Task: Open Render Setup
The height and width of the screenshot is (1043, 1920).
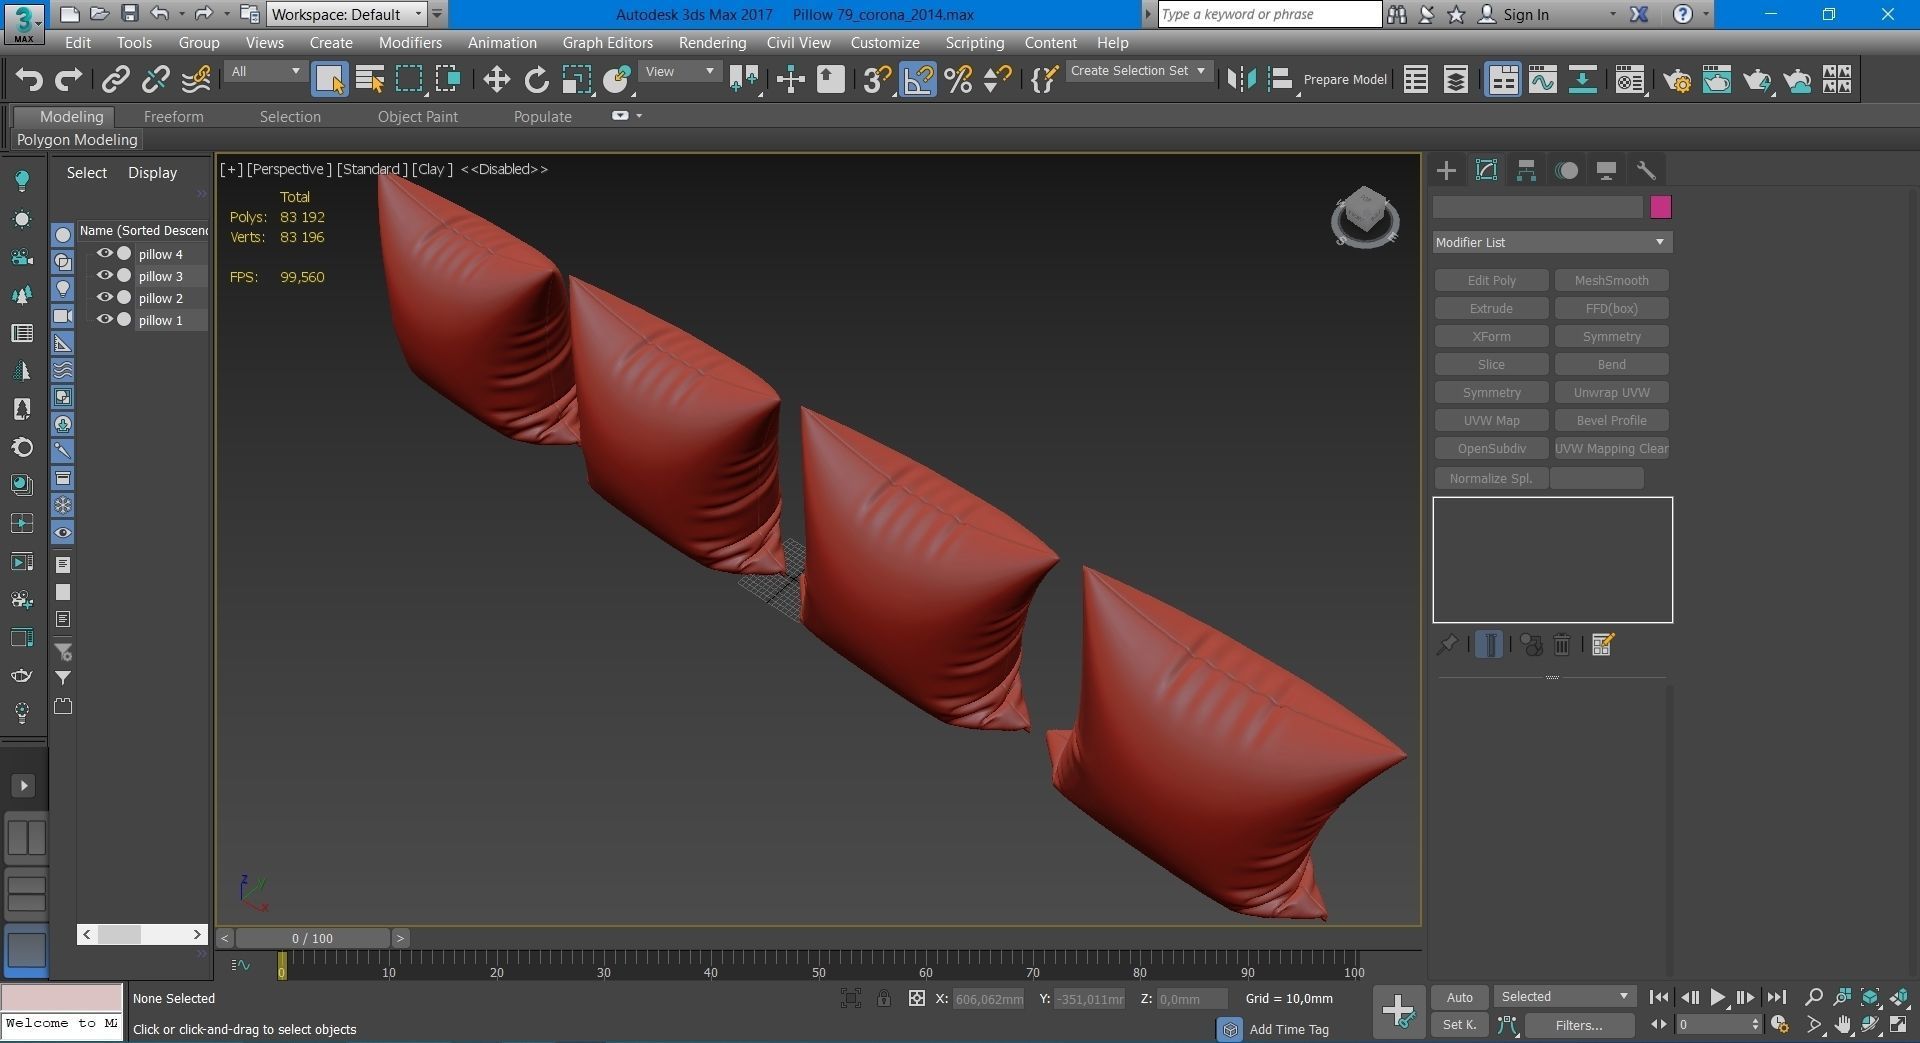Action: [1677, 79]
